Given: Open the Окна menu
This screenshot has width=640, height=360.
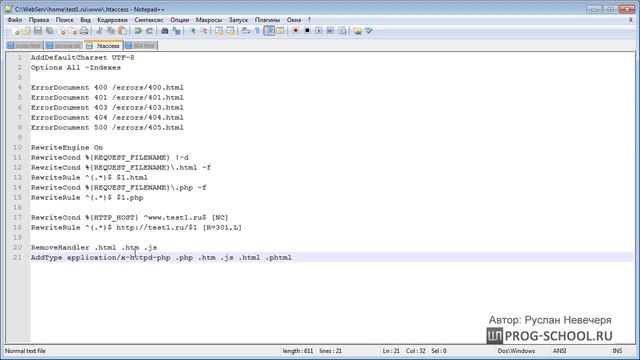Looking at the screenshot, I should click(294, 20).
